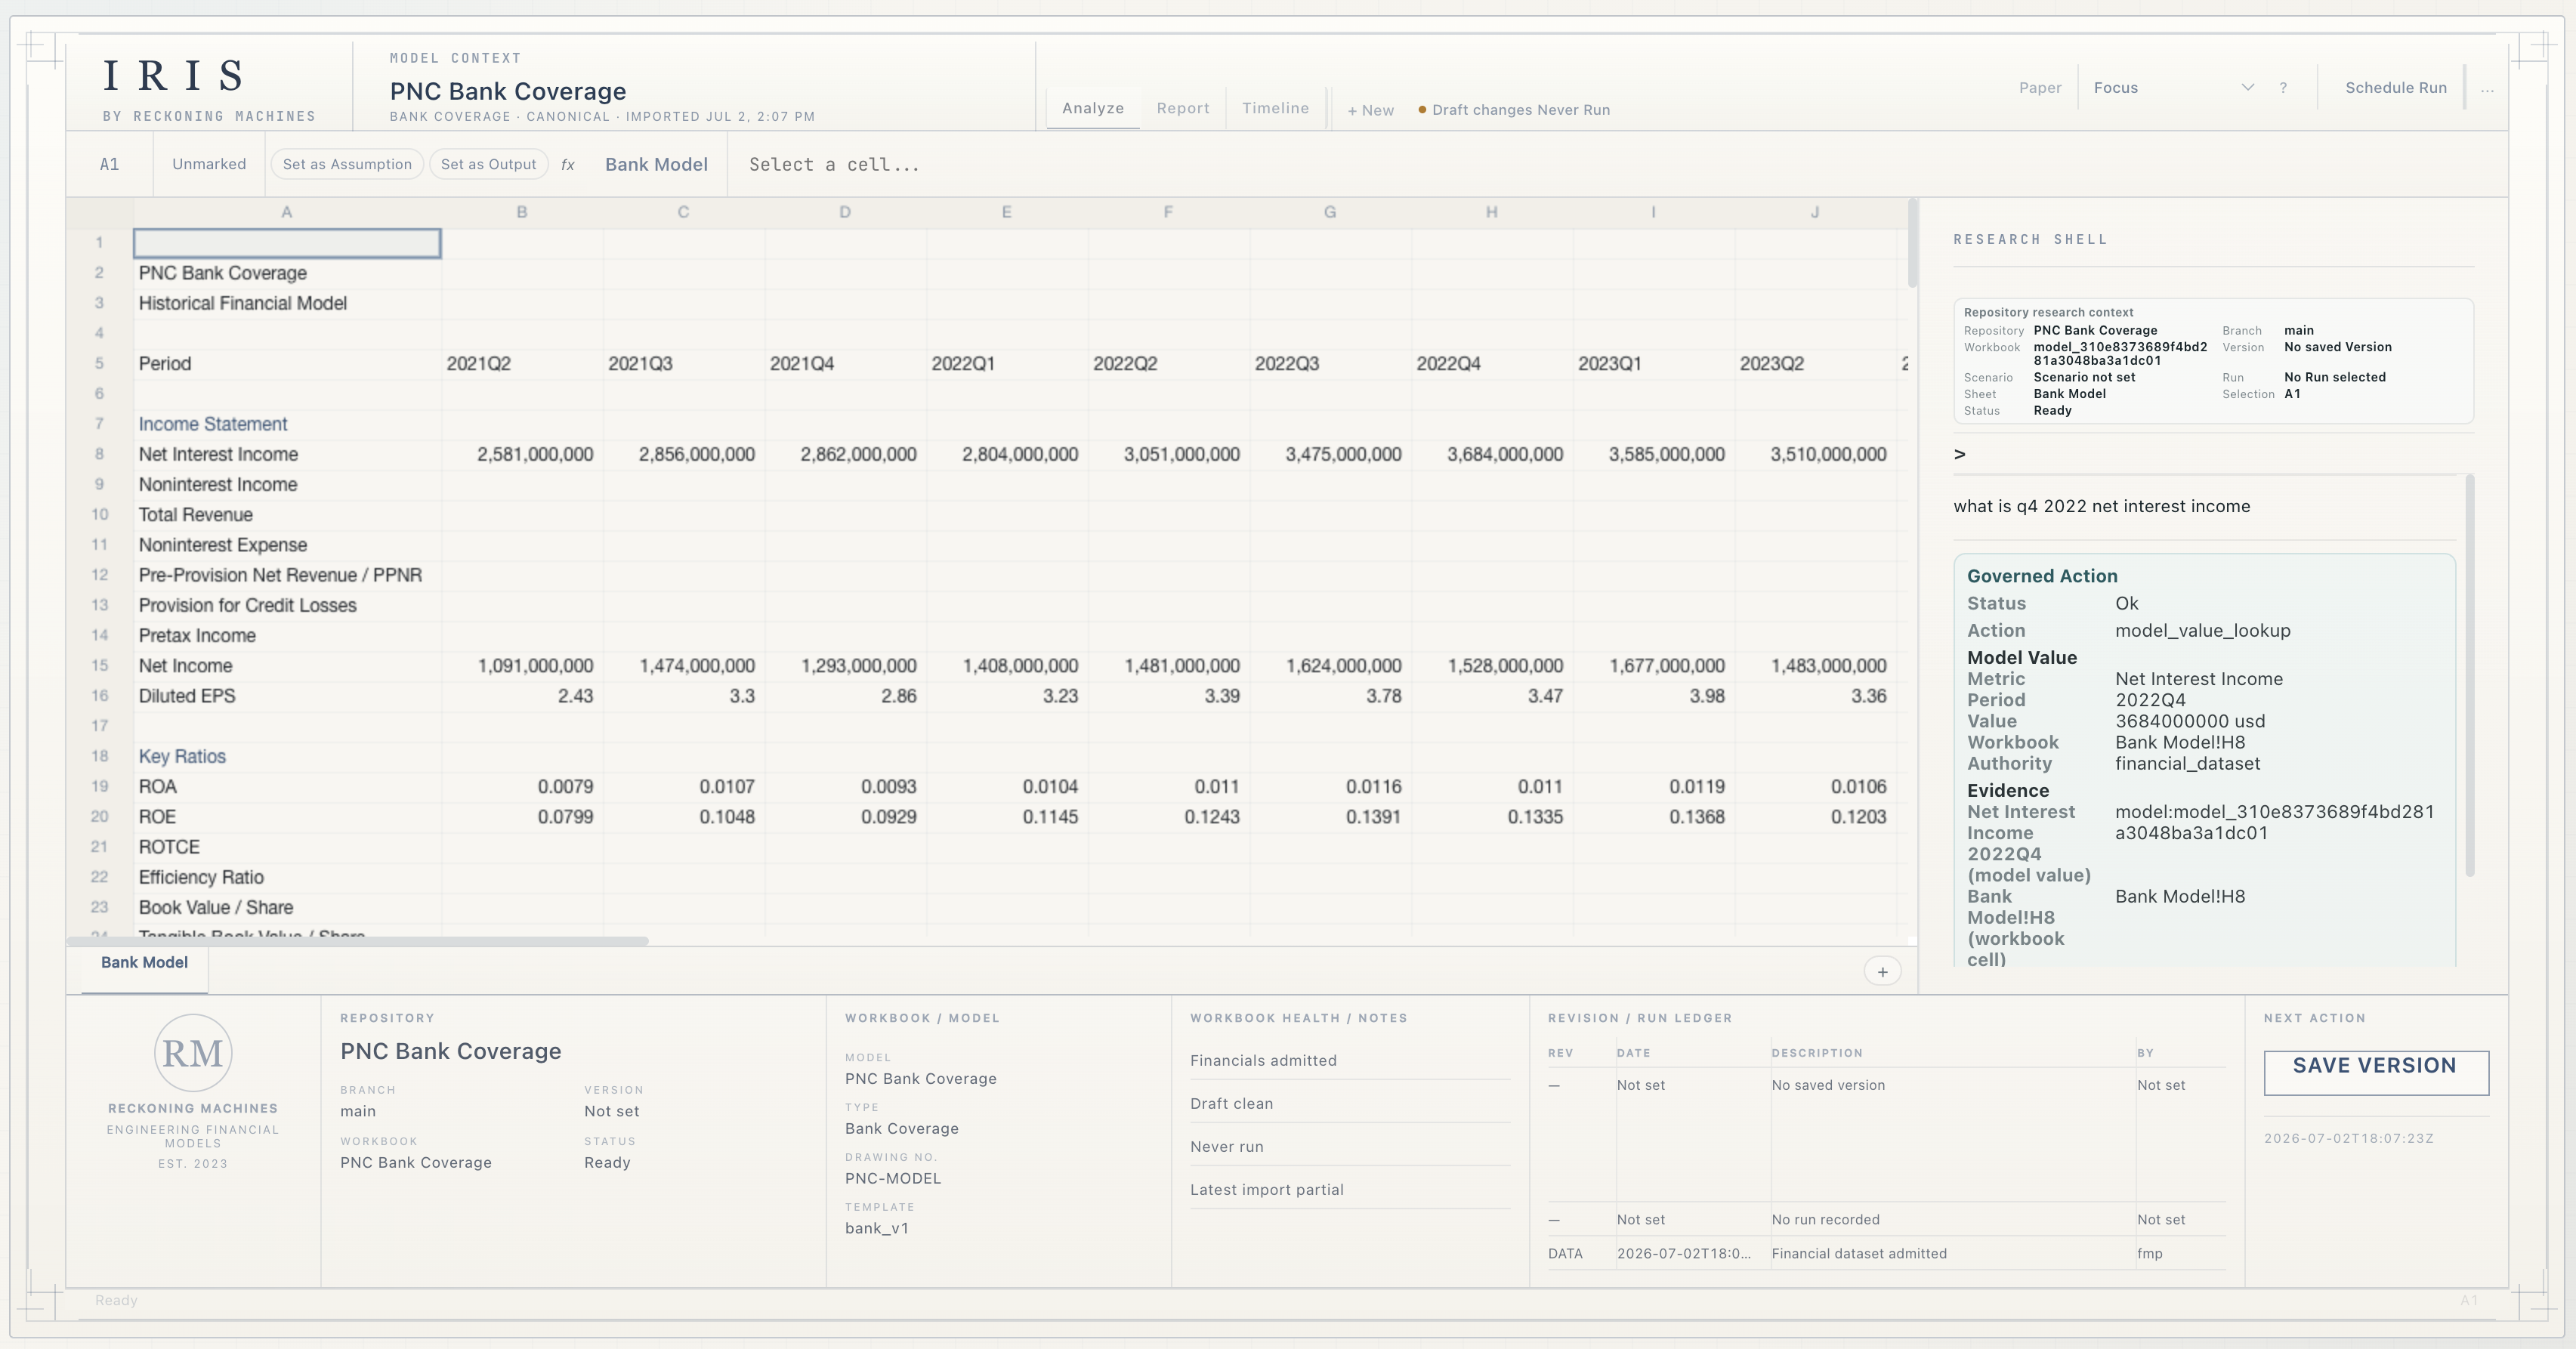The height and width of the screenshot is (1349, 2576).
Task: Switch to the Report tab
Action: coord(1182,108)
